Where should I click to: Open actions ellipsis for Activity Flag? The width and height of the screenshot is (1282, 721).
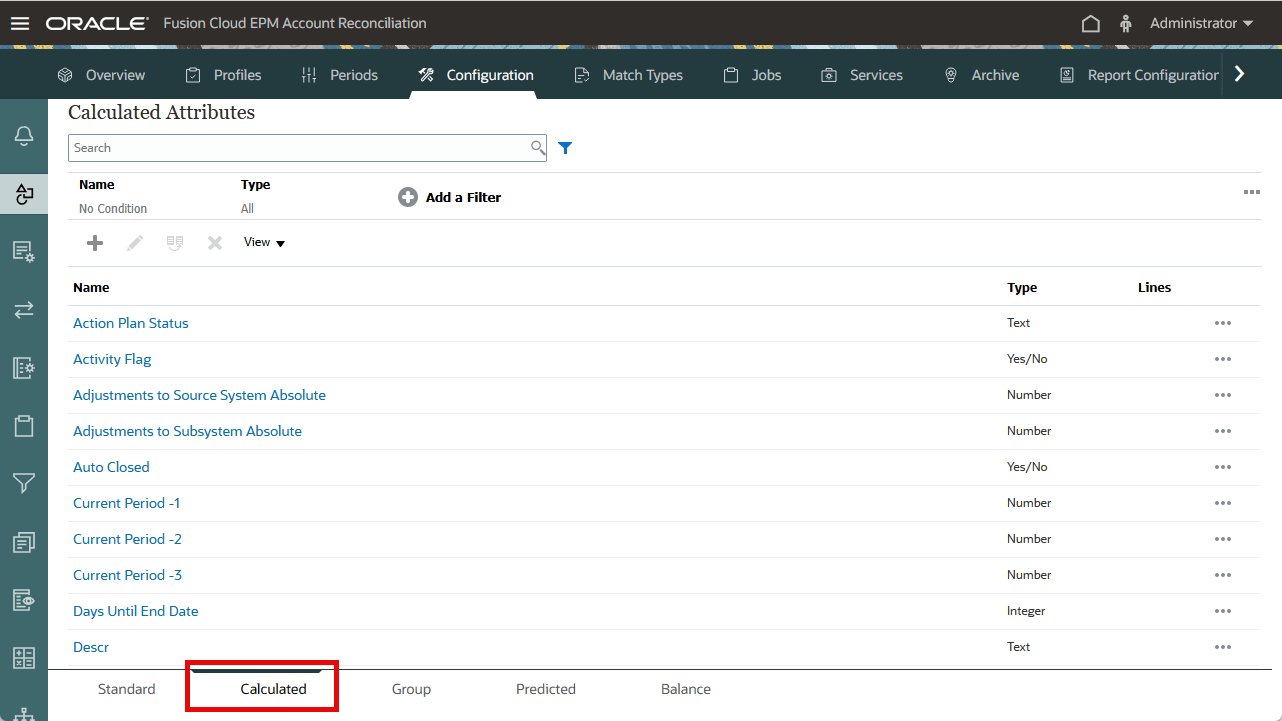[1222, 359]
